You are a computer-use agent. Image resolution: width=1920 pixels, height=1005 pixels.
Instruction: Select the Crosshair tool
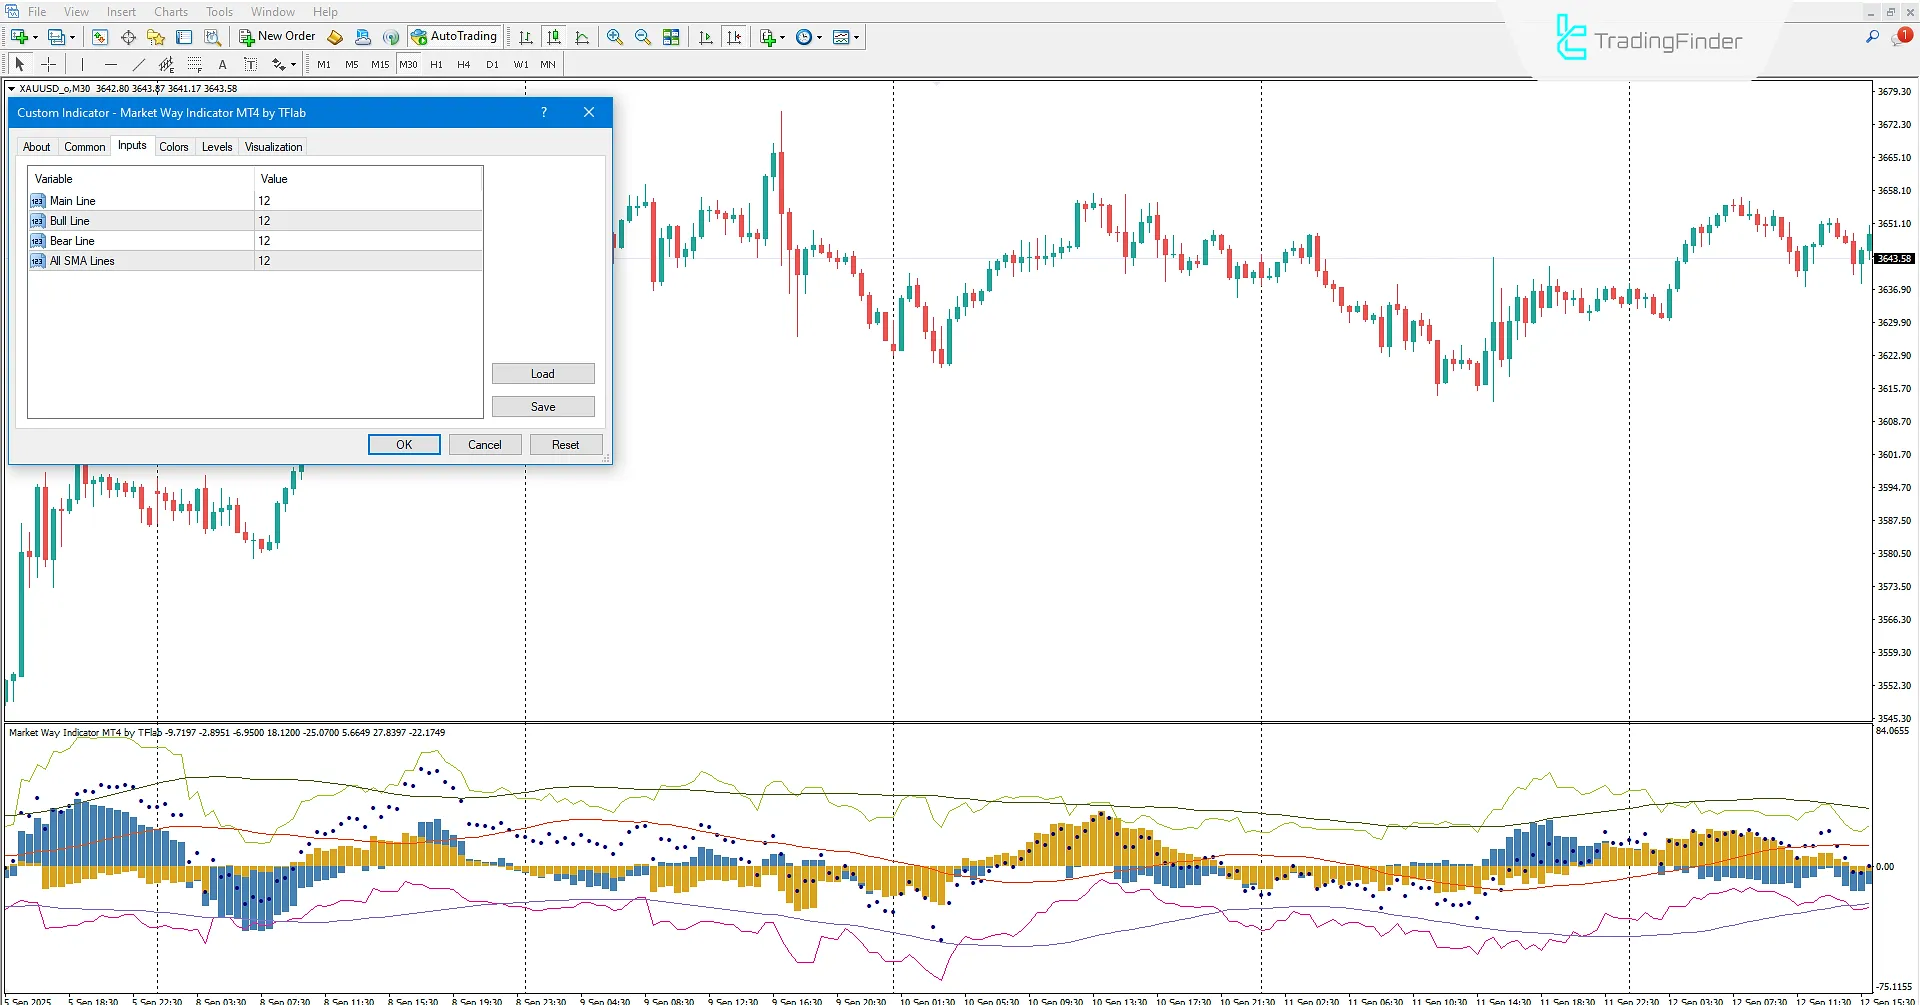click(x=48, y=64)
